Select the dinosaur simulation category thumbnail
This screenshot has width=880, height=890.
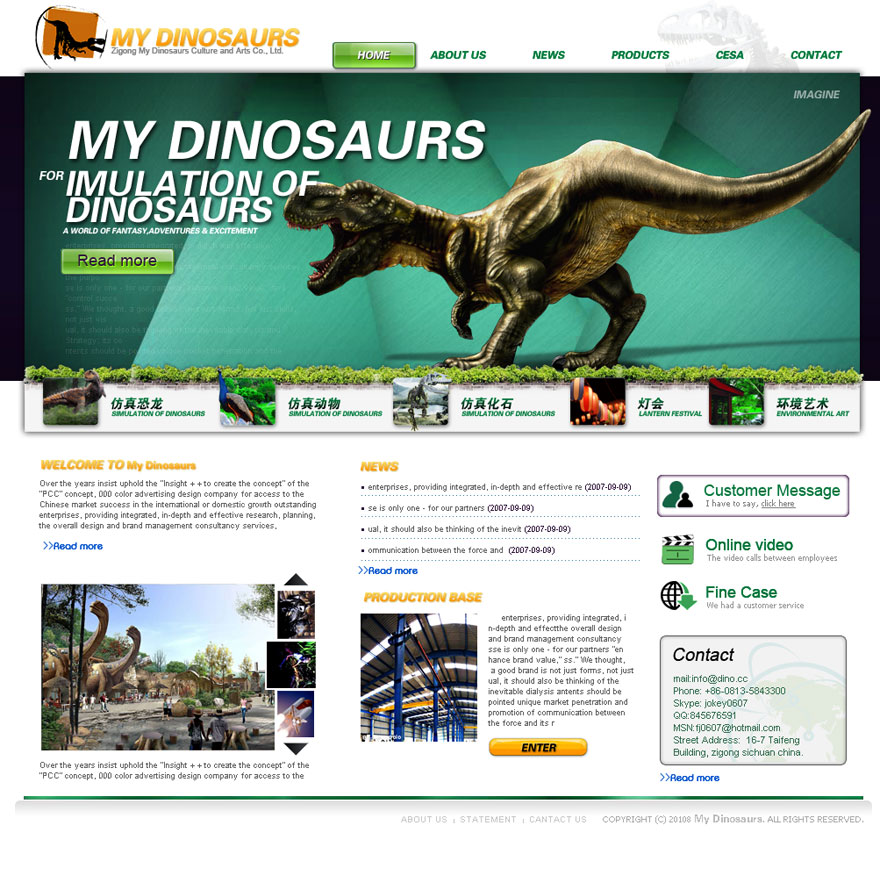point(71,402)
